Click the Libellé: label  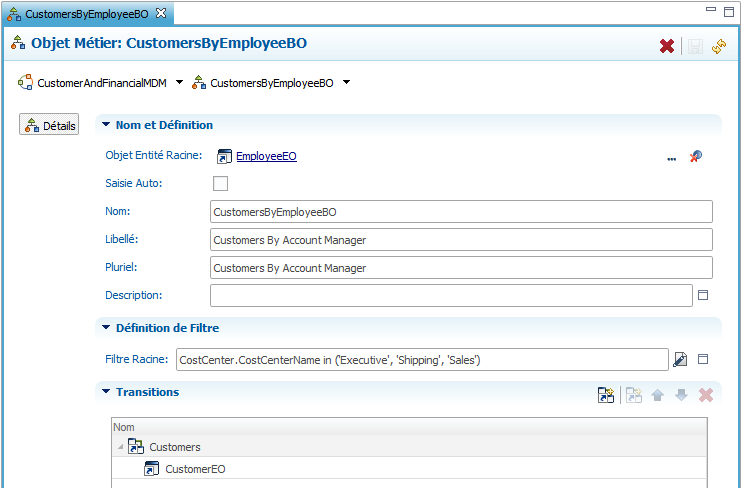[122, 239]
